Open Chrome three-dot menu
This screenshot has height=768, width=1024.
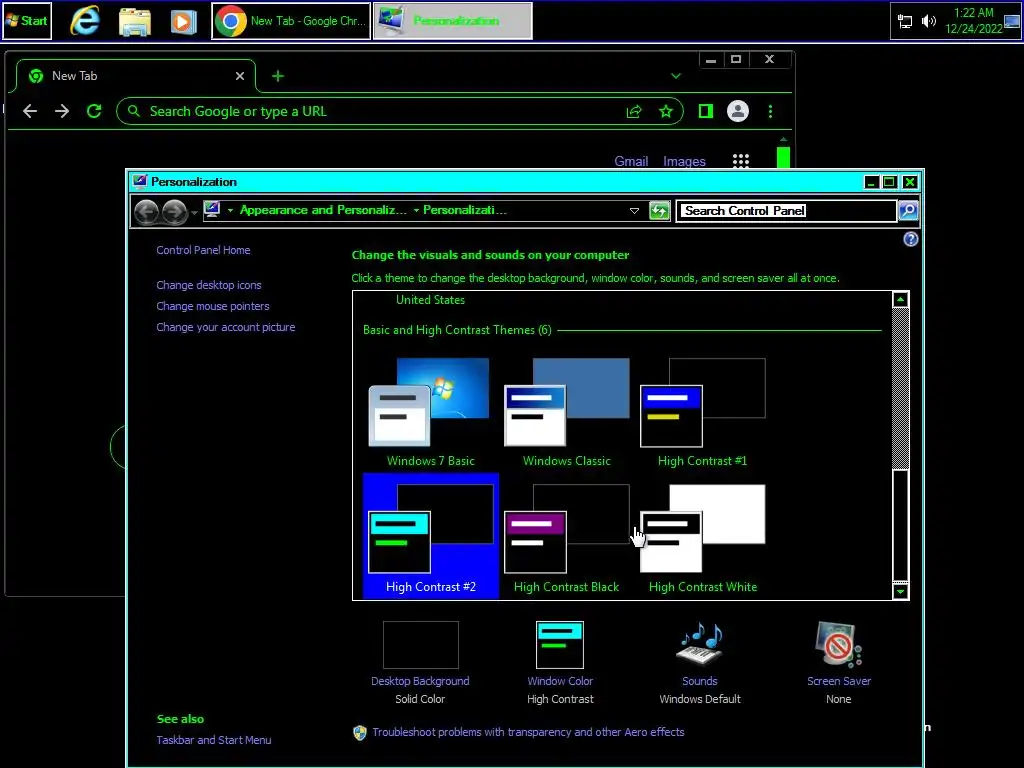pyautogui.click(x=771, y=112)
